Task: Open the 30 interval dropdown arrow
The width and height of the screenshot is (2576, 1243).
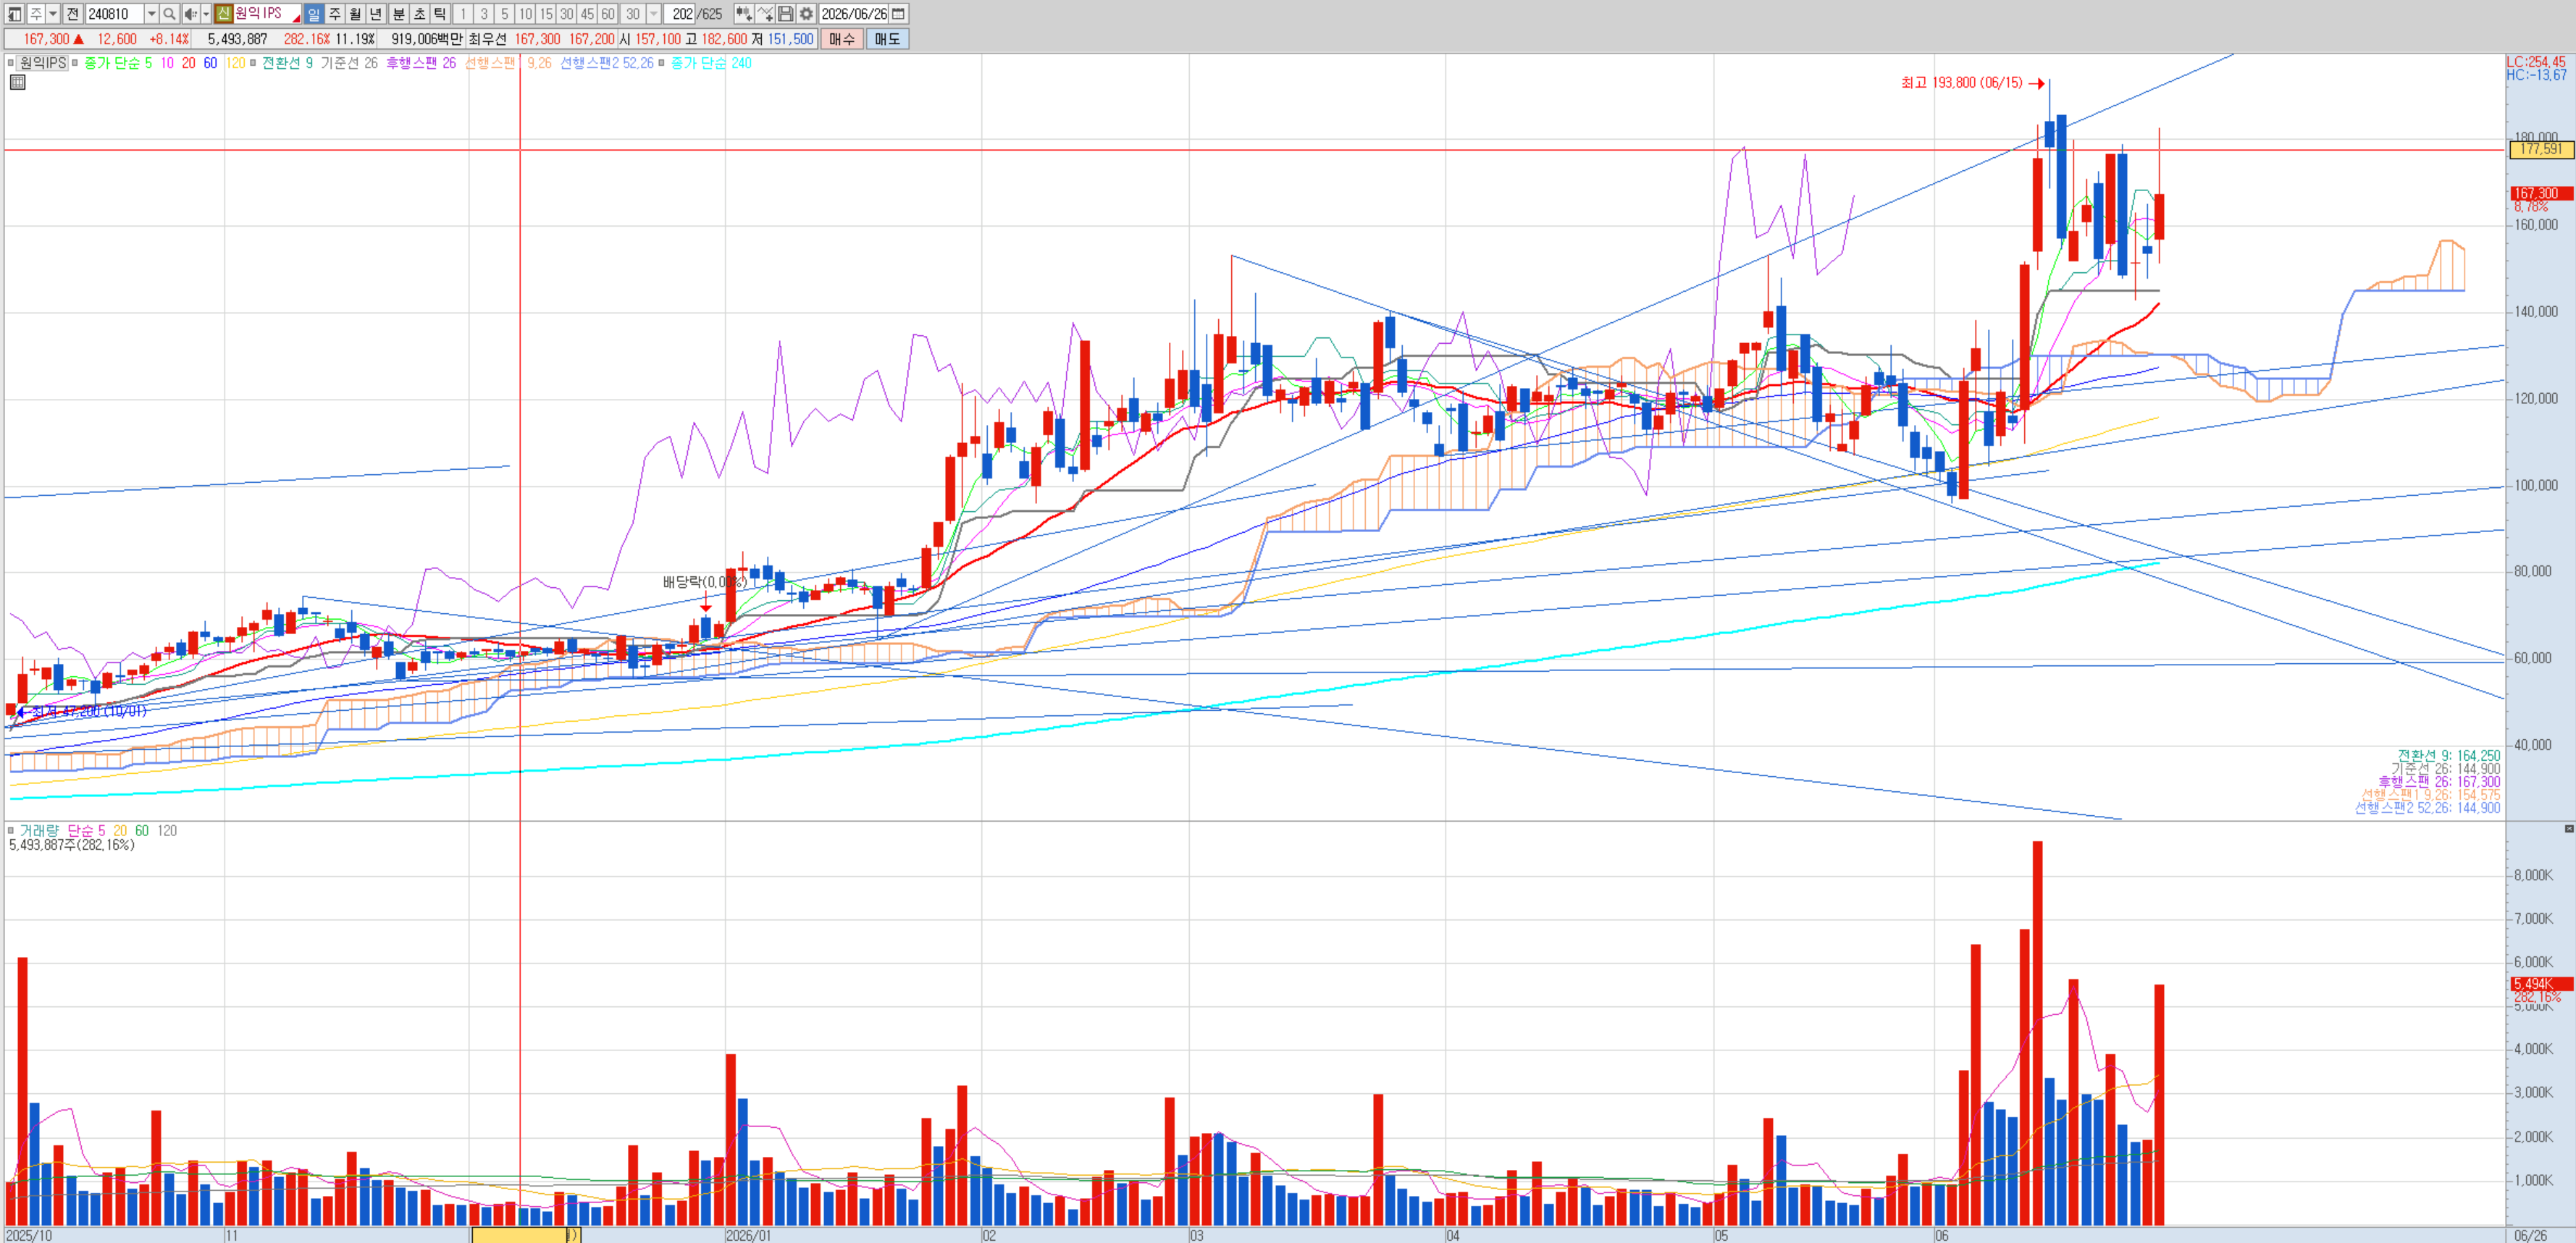Action: (x=654, y=14)
